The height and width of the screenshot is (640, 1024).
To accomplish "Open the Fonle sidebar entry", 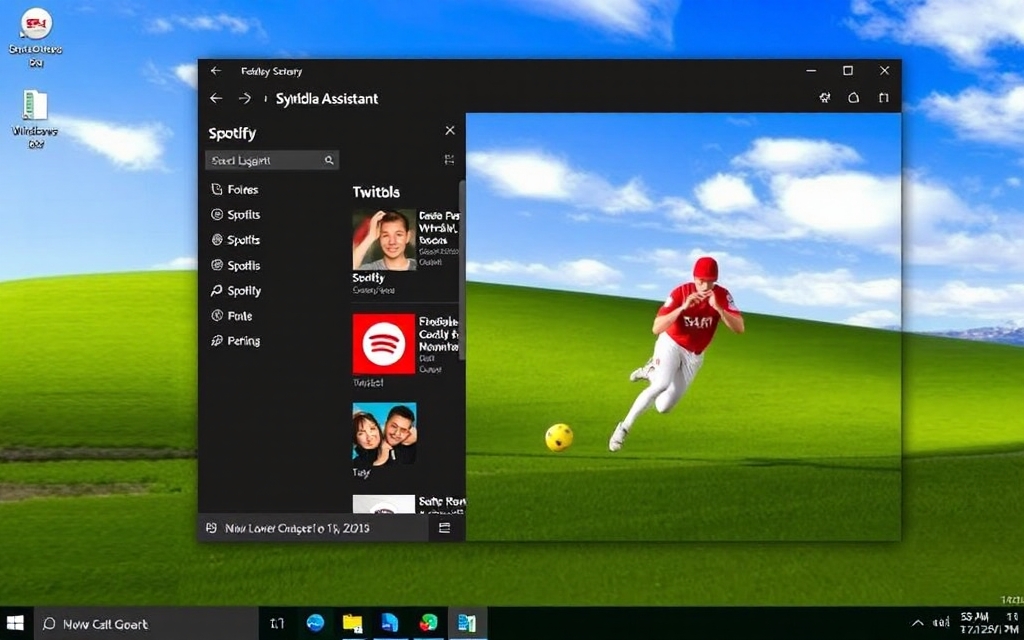I will (x=232, y=316).
